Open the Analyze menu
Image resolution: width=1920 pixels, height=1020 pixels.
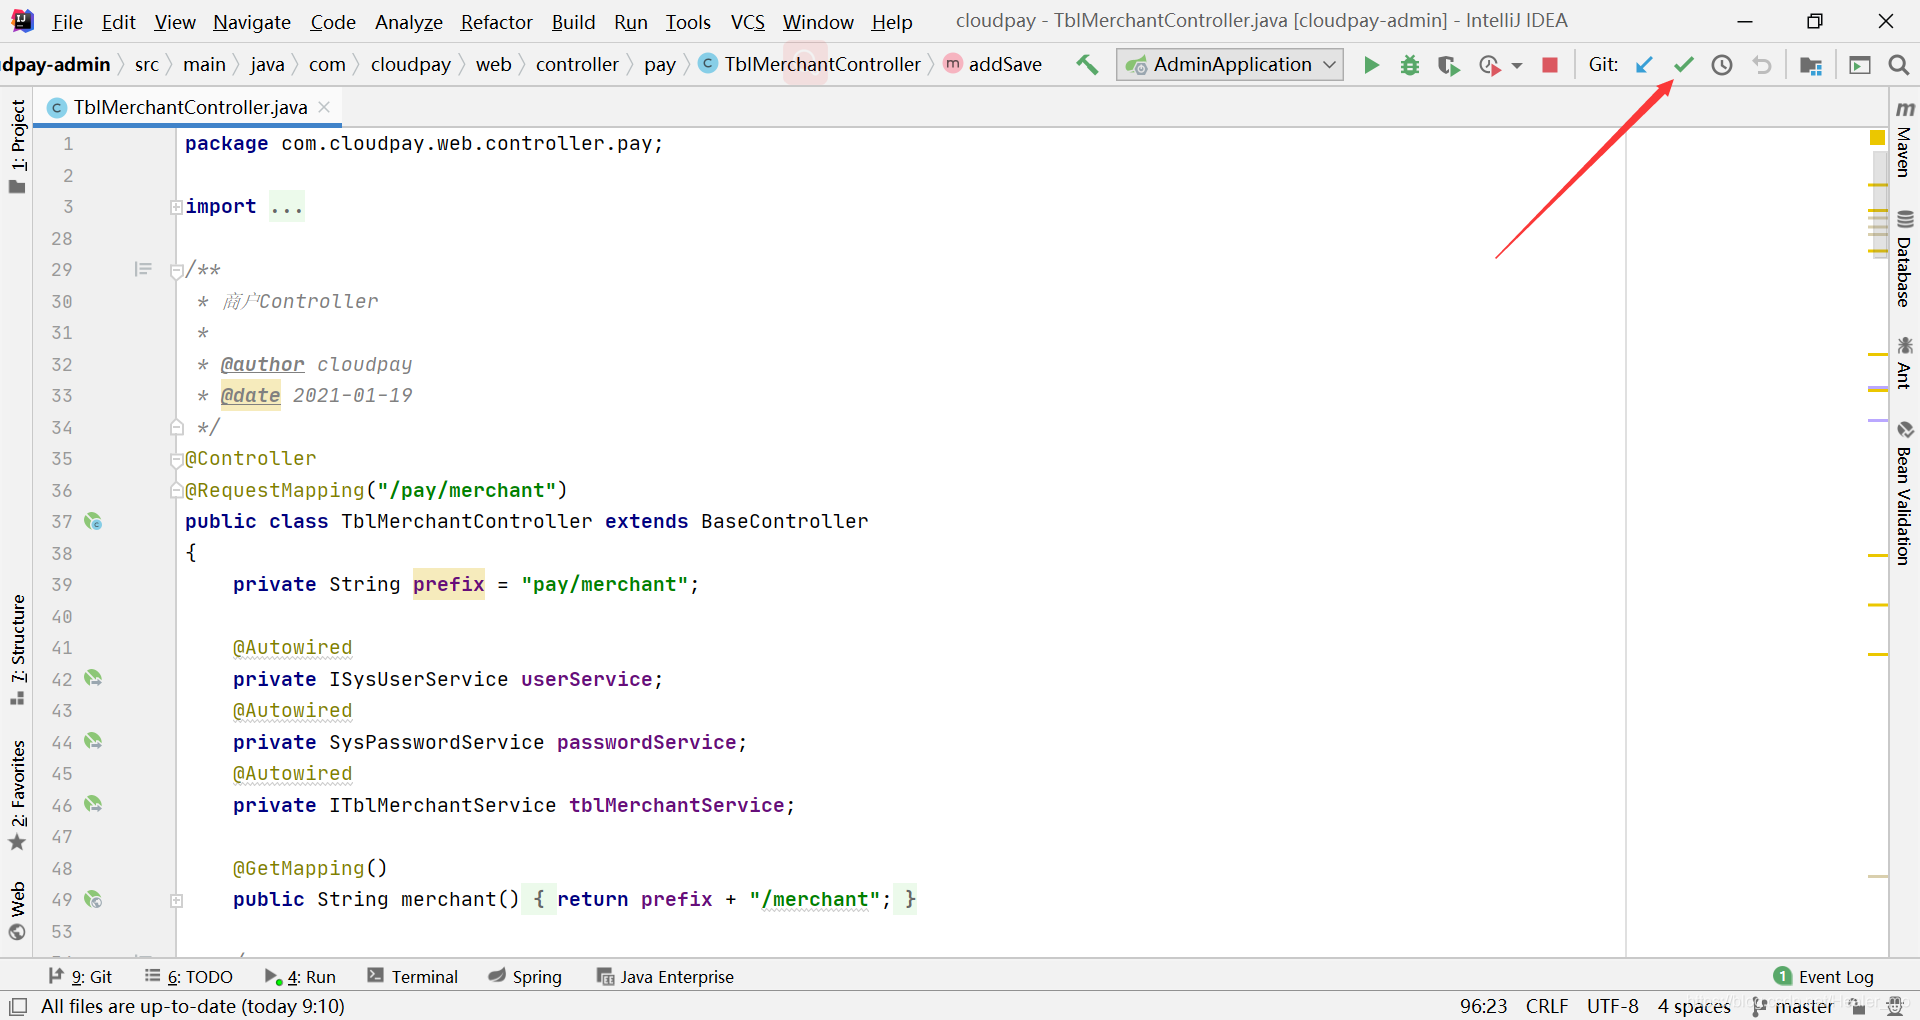tap(408, 22)
